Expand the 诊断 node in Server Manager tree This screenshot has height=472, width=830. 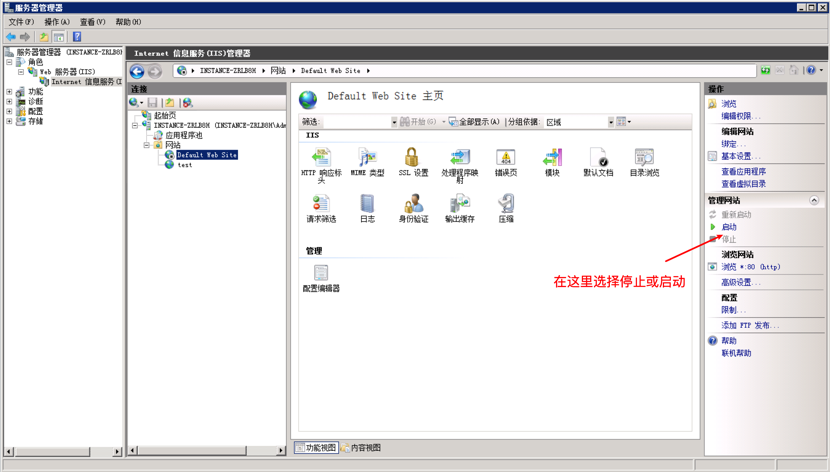click(x=9, y=102)
